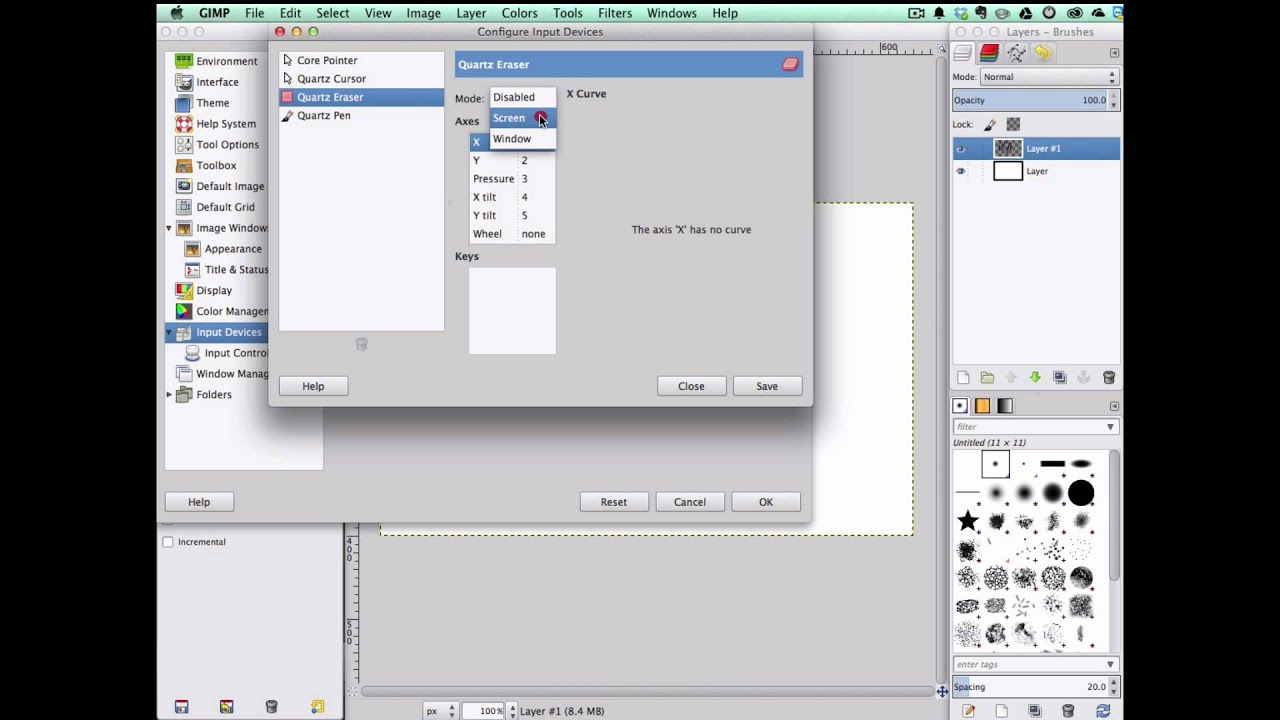Select the Pressure axis row
The height and width of the screenshot is (720, 1280).
click(511, 179)
